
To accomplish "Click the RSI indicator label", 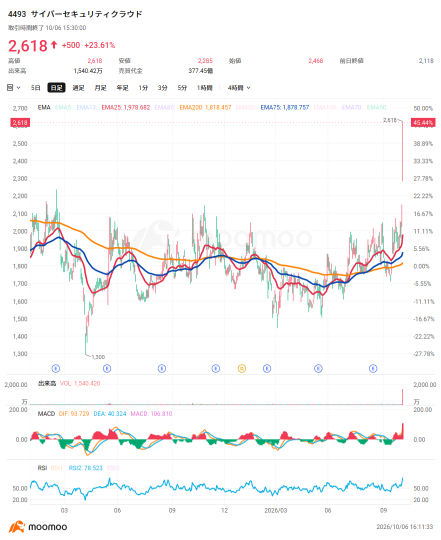I will click(x=42, y=468).
